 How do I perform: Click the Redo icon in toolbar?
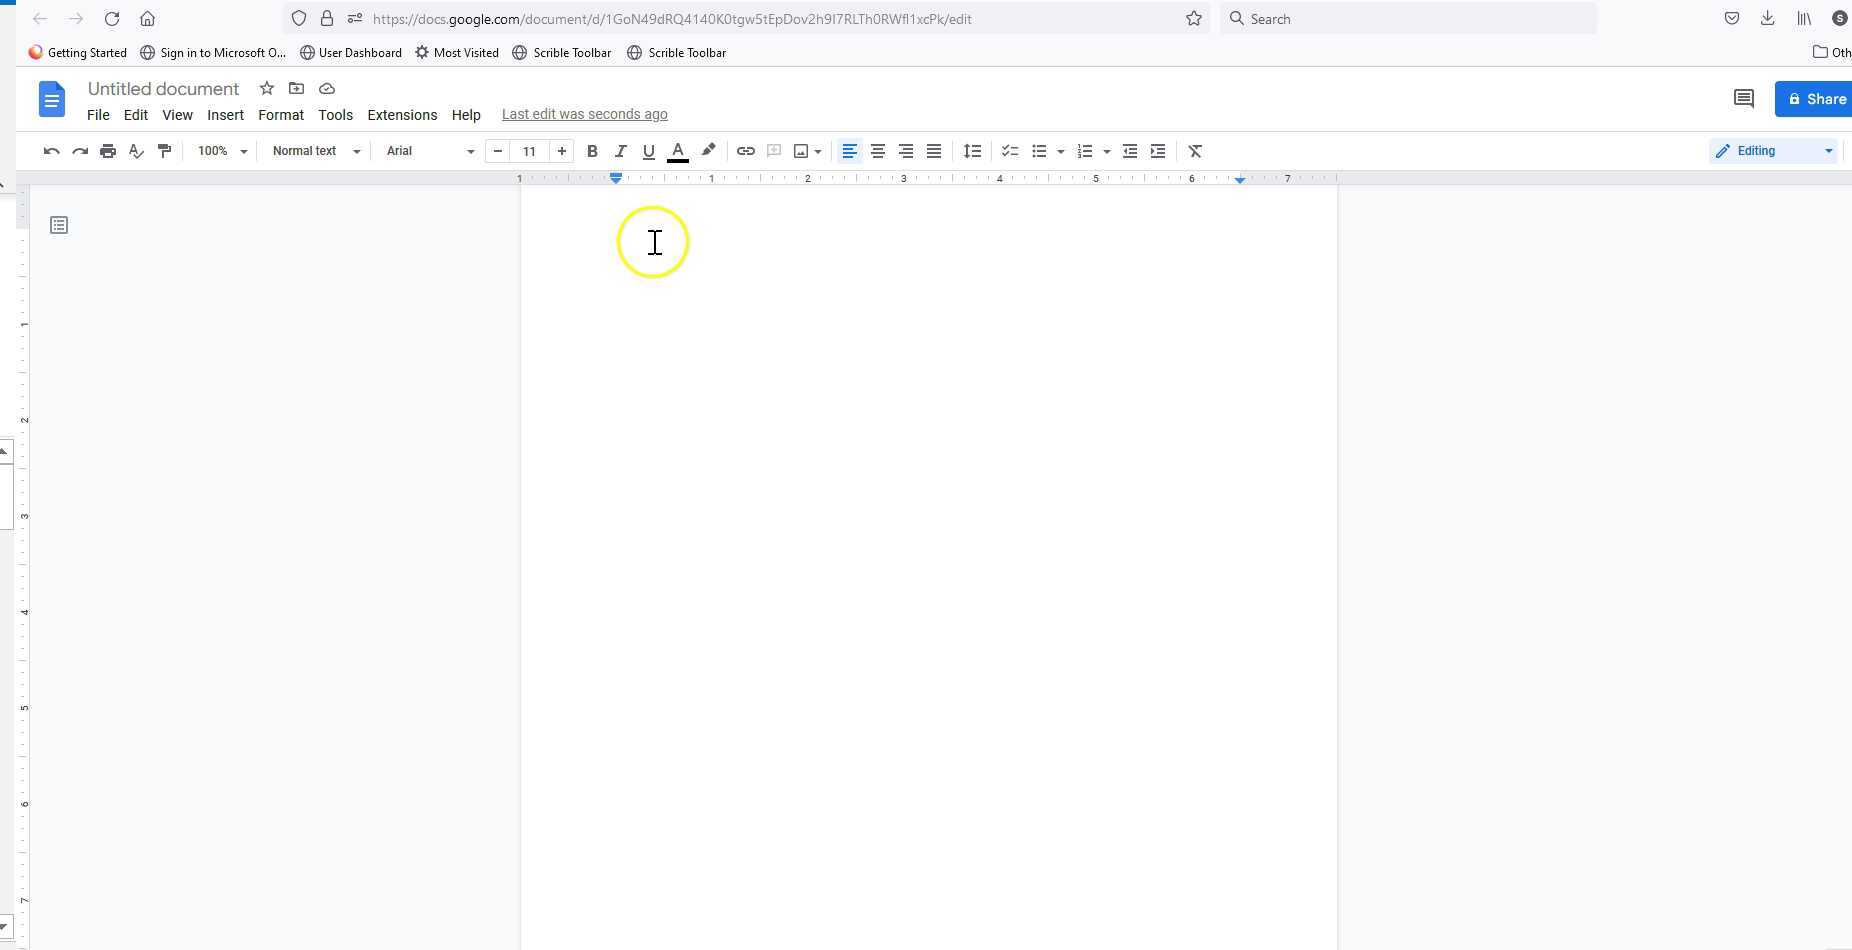(x=80, y=151)
